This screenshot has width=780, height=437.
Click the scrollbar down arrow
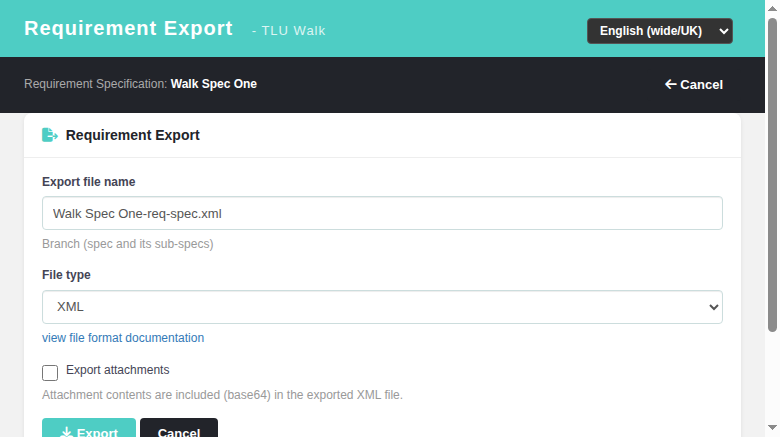[772, 428]
